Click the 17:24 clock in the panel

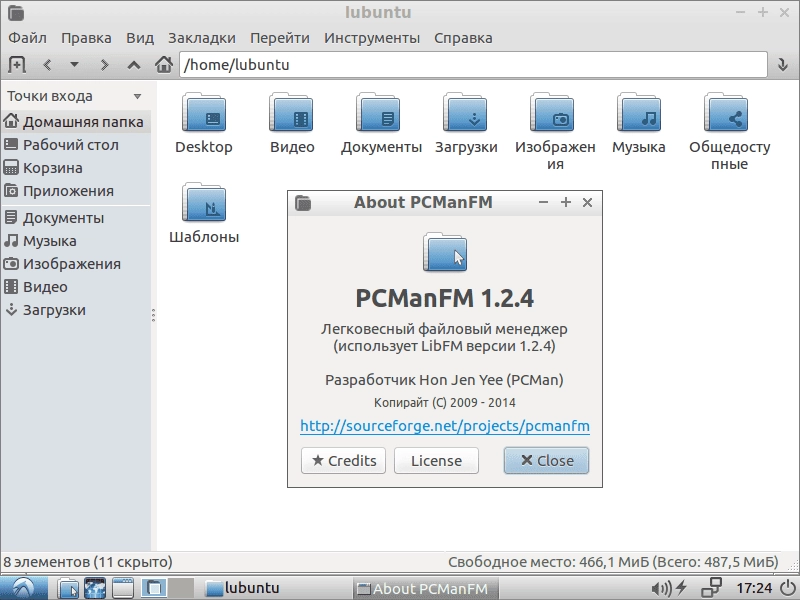[x=754, y=588]
